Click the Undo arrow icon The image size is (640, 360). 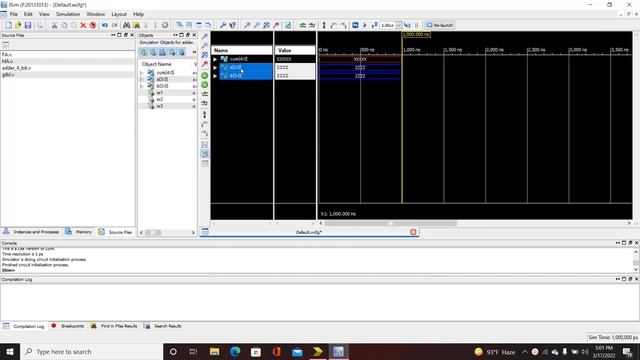(105, 25)
